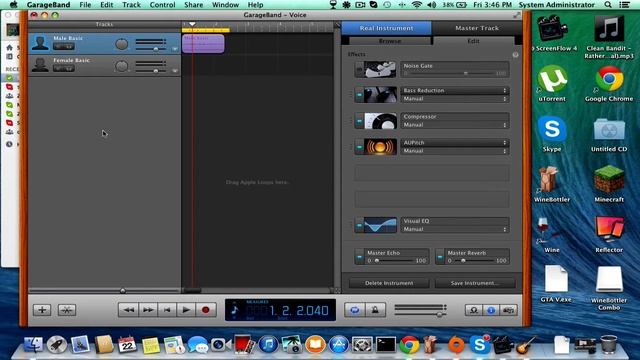
Task: Start playback with the play button
Action: point(186,310)
